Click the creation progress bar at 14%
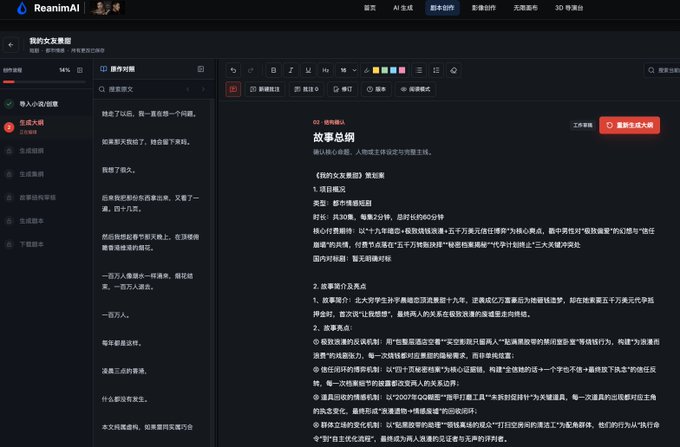This screenshot has width=680, height=447. 45,82
